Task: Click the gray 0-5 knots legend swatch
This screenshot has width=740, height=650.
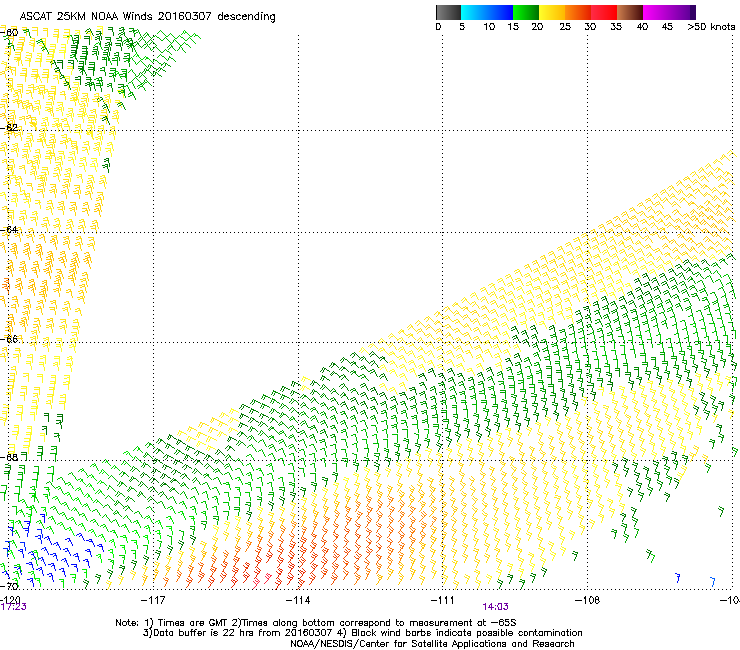Action: click(448, 12)
